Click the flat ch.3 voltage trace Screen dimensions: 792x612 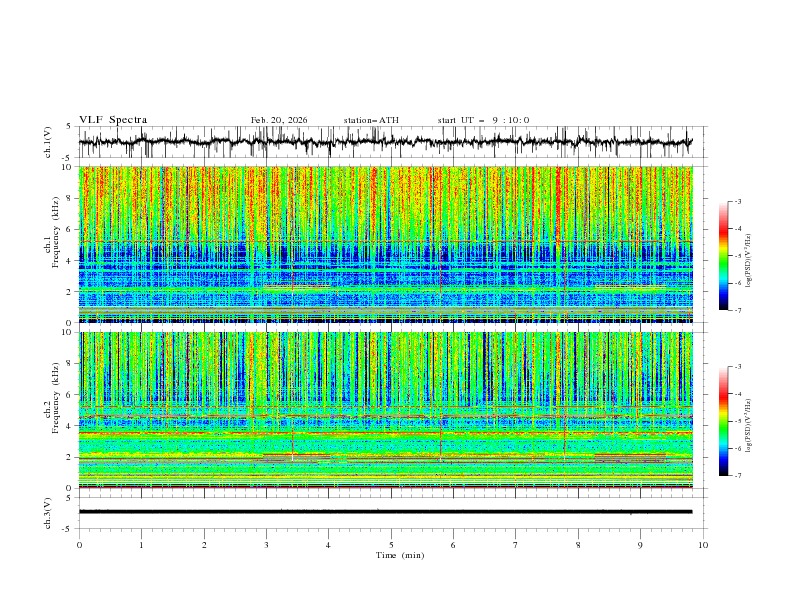(x=385, y=512)
